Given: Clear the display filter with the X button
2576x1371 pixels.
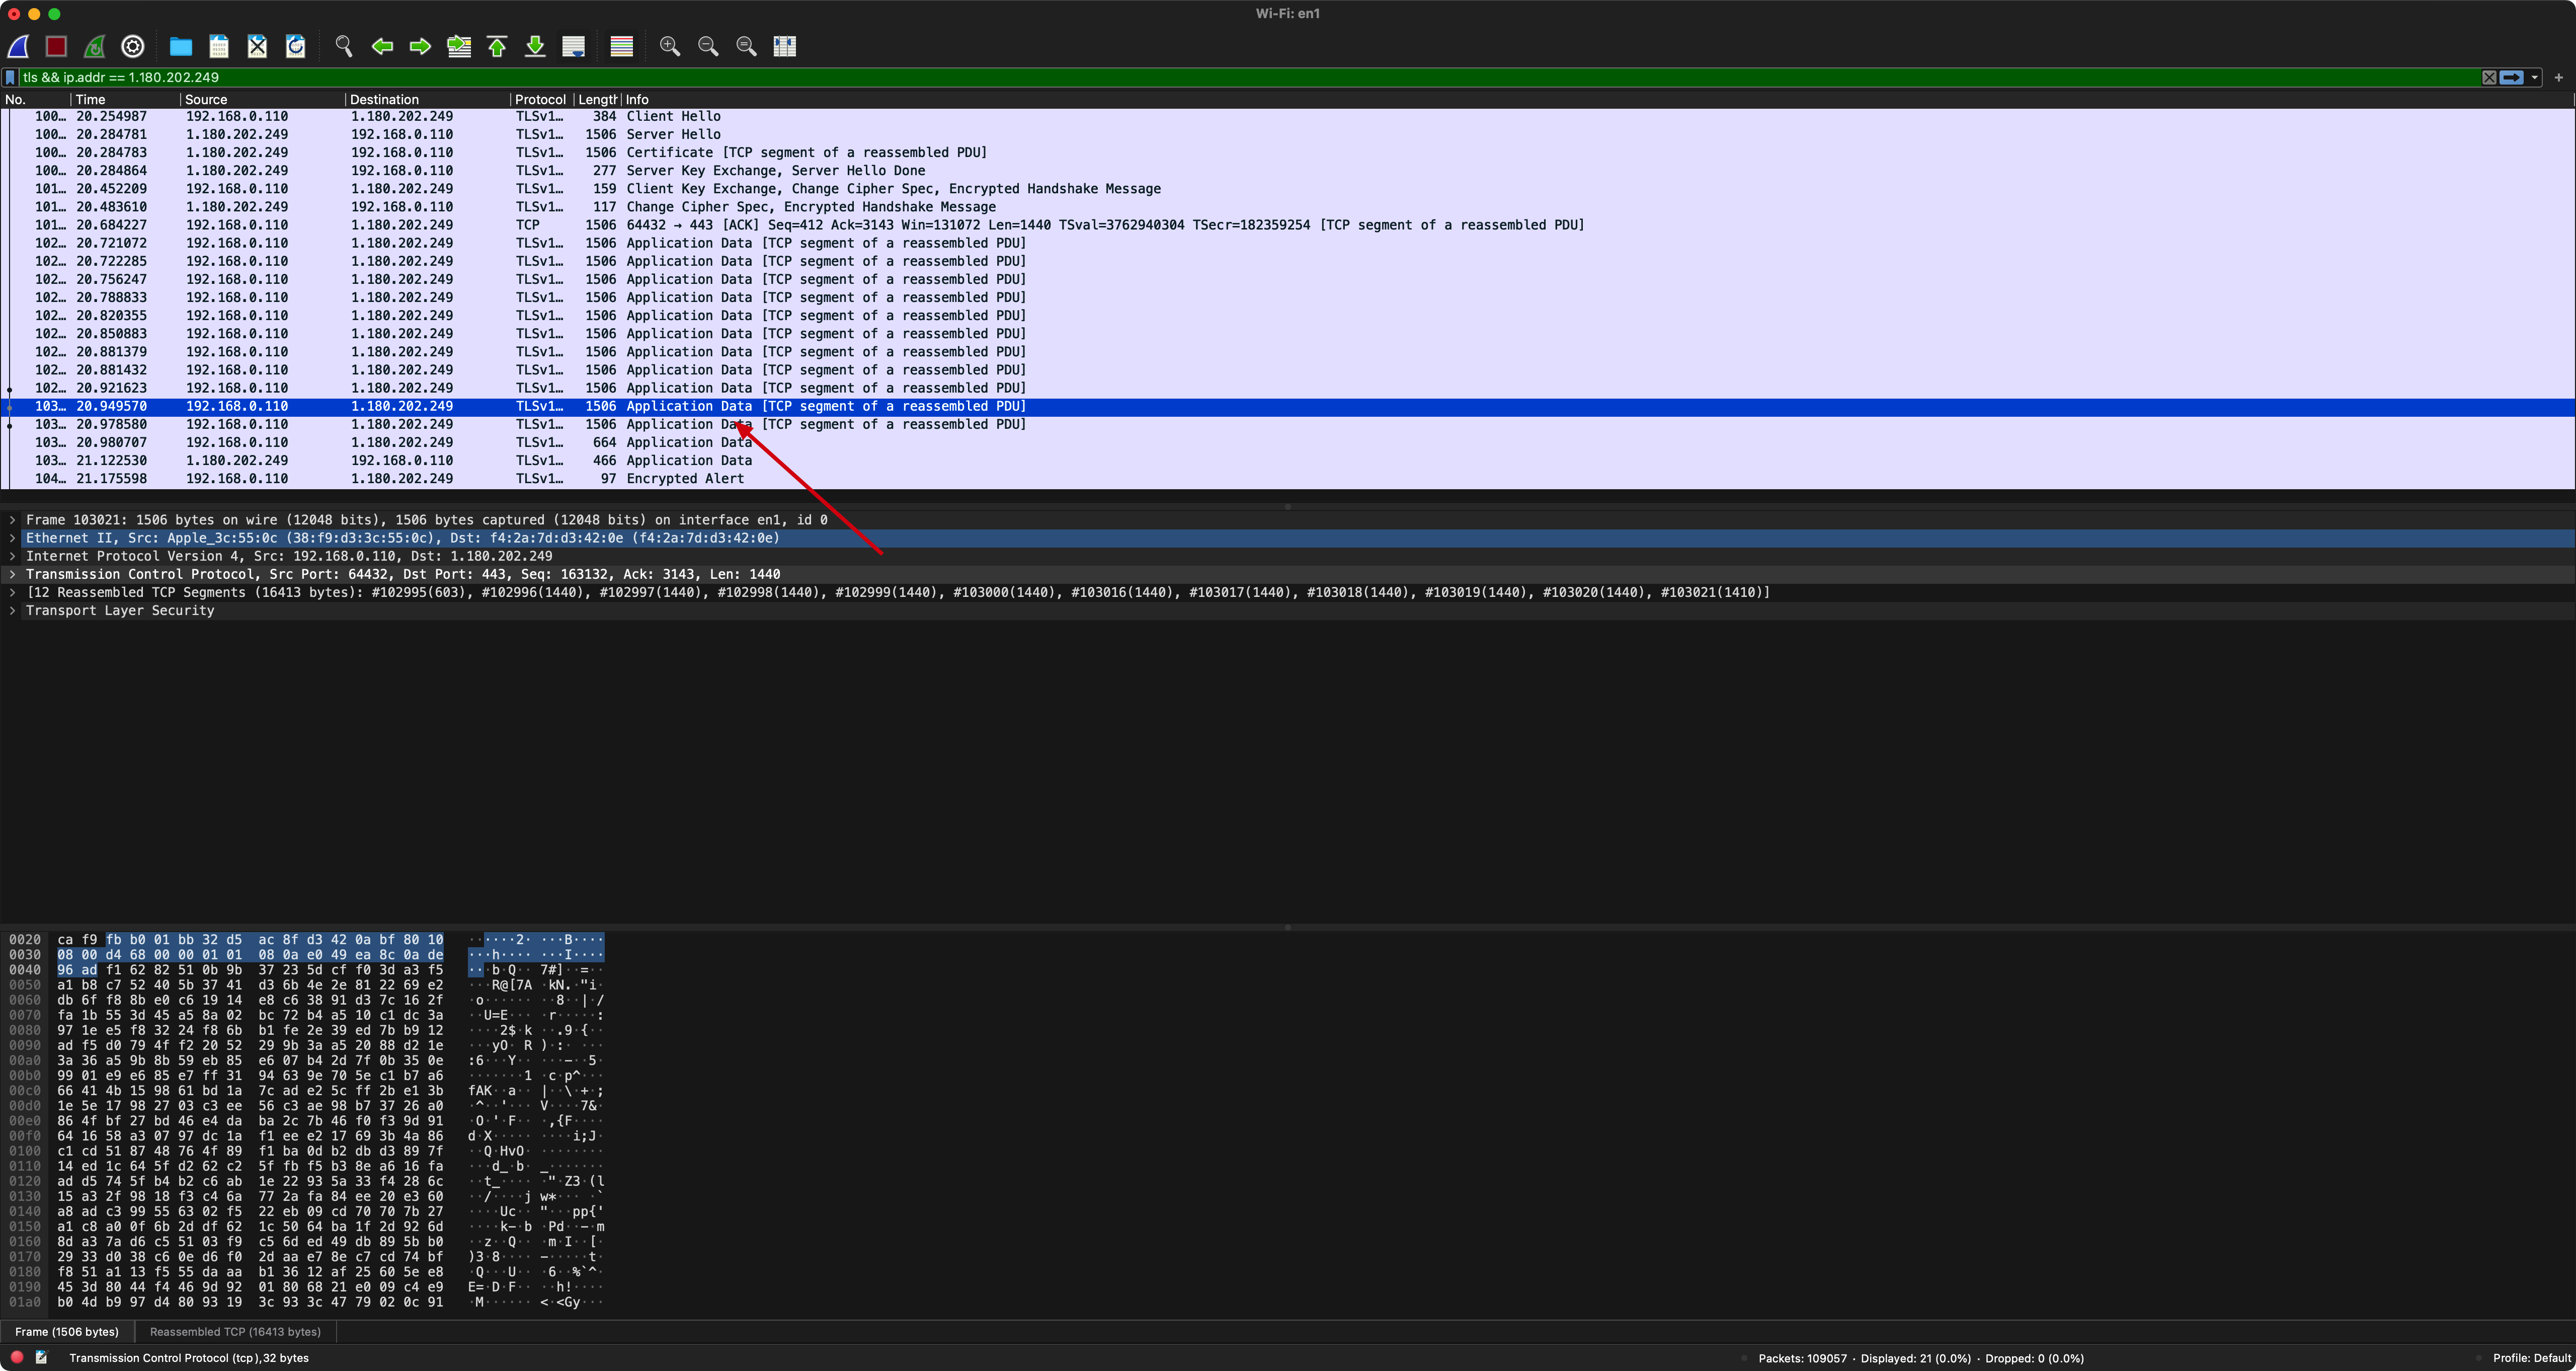Looking at the screenshot, I should 2489,77.
